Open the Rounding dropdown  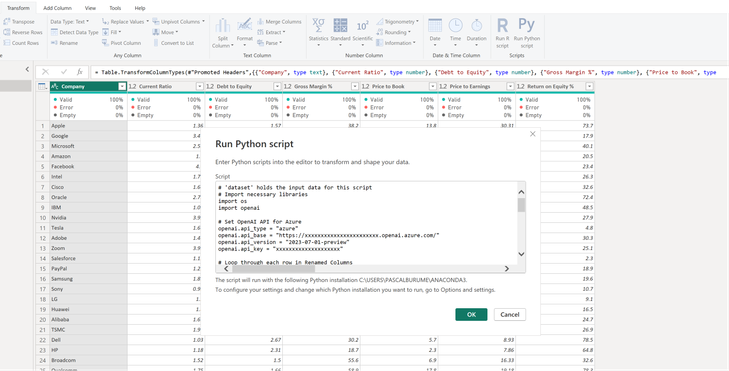[x=394, y=32]
